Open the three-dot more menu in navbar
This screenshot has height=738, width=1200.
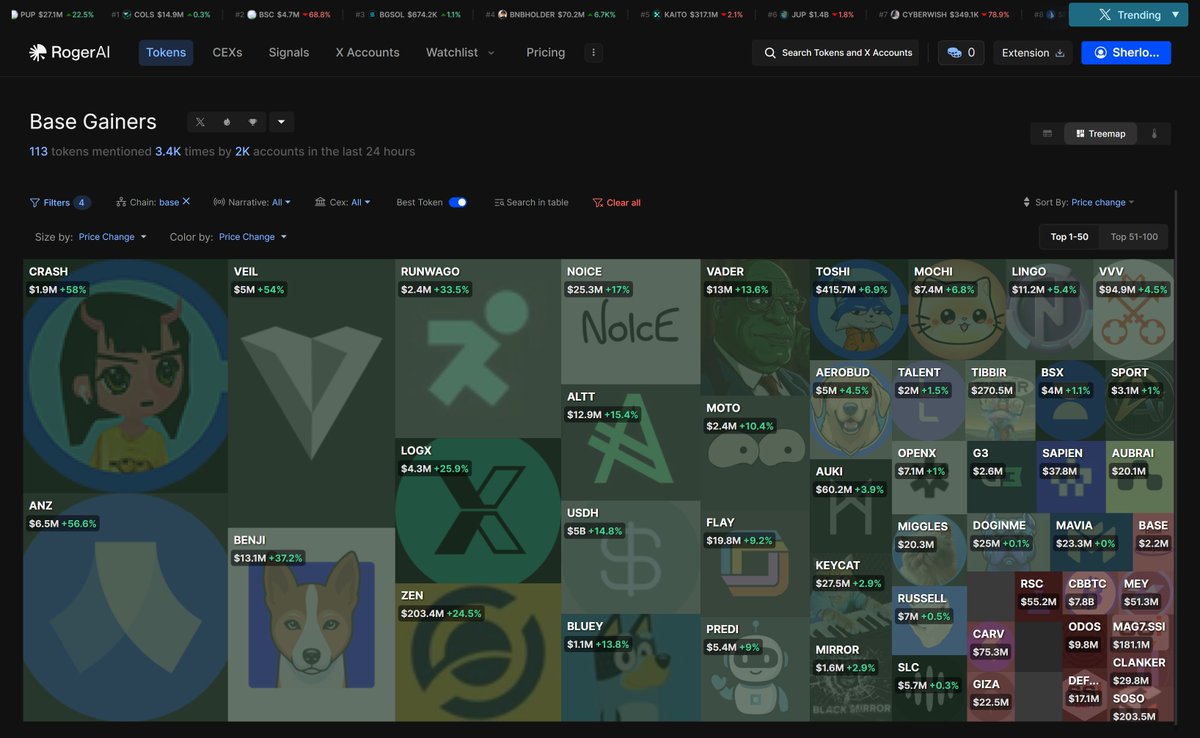point(593,52)
